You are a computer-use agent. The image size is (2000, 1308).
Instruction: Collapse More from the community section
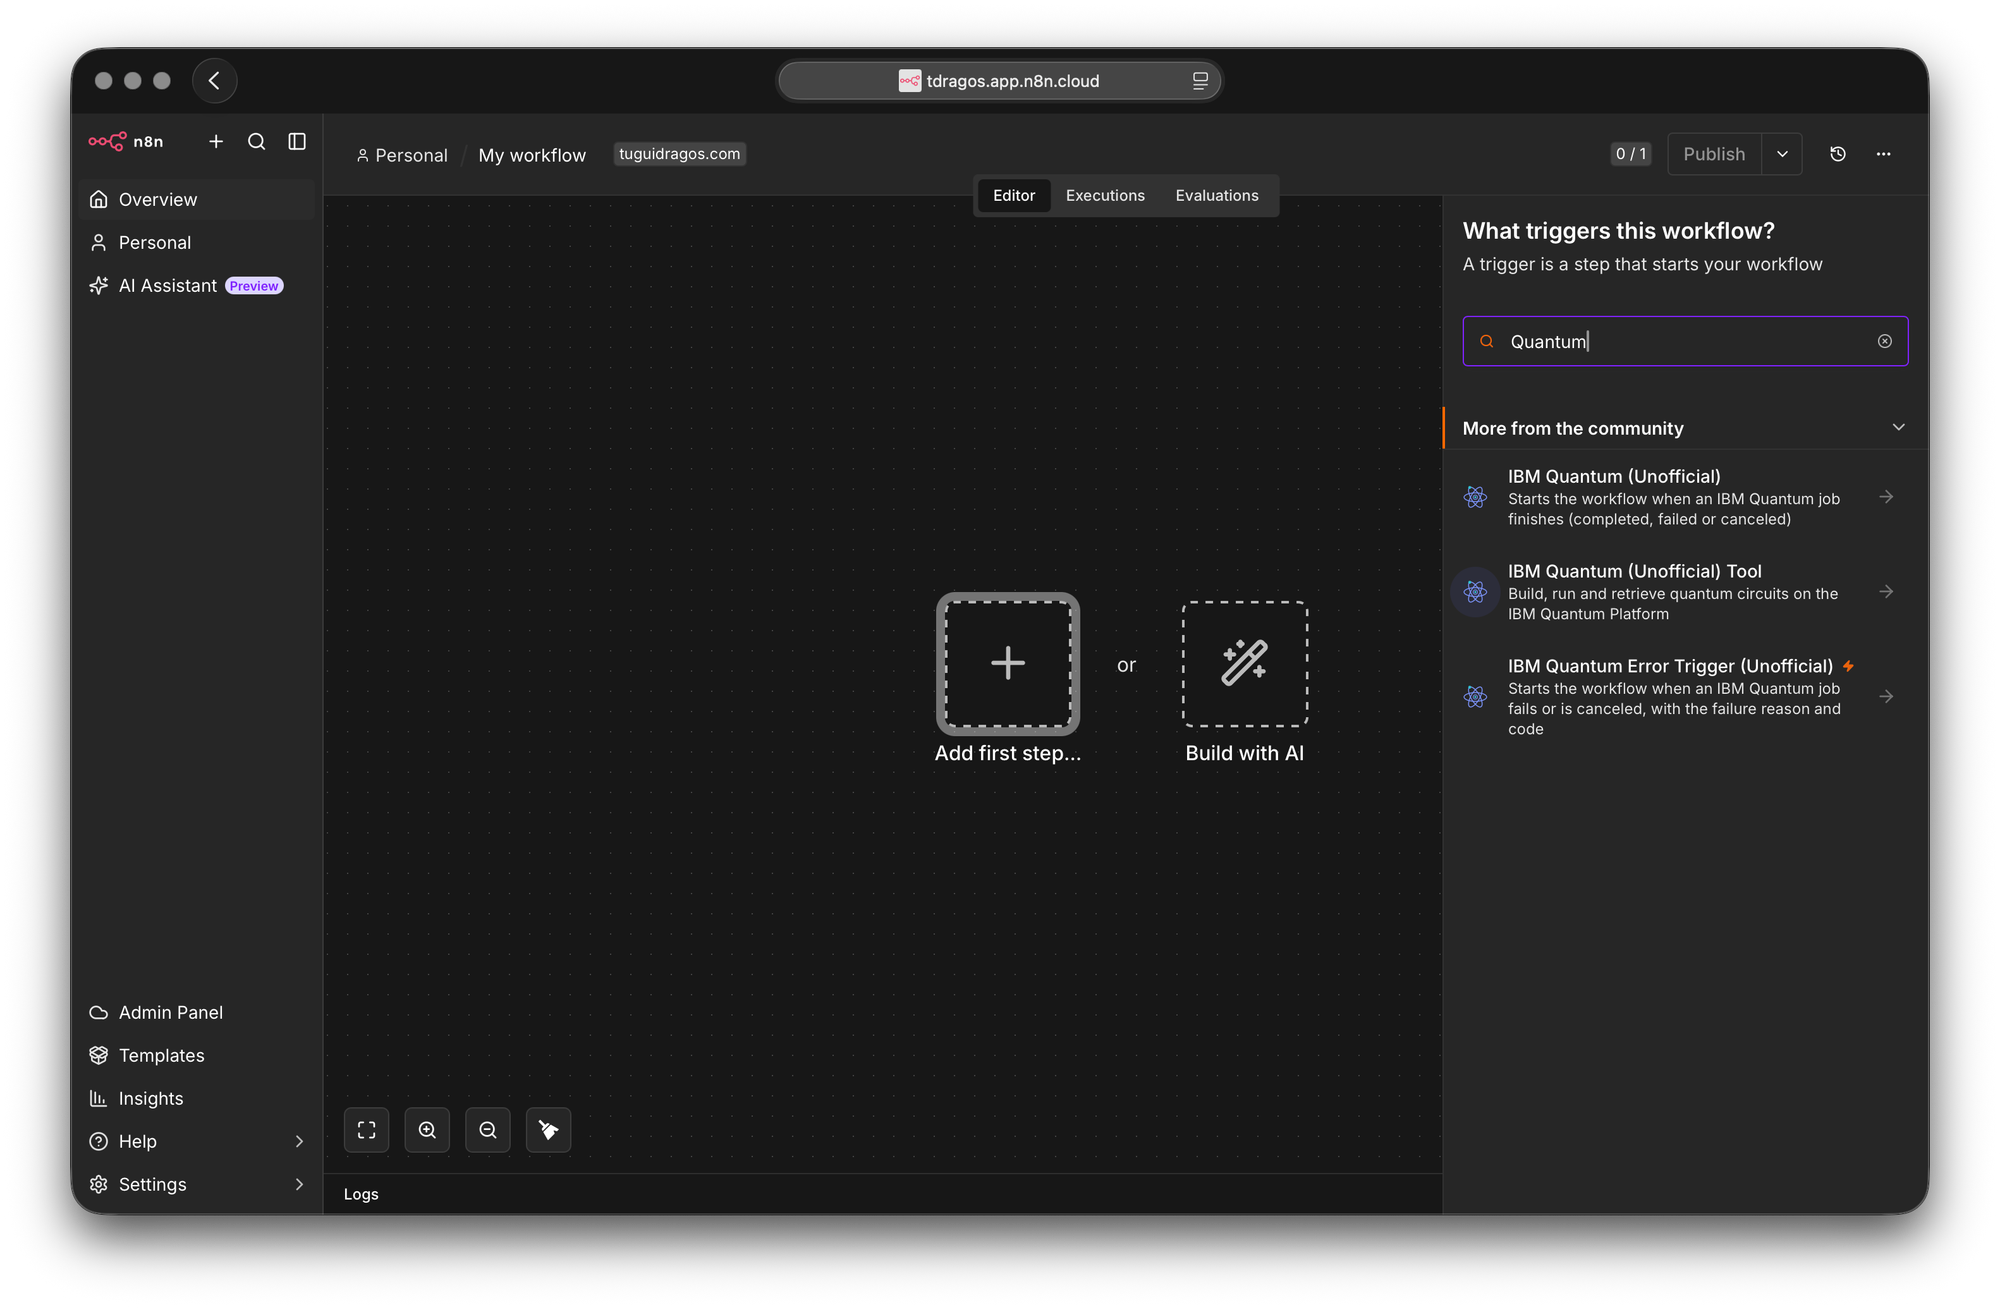[1899, 428]
